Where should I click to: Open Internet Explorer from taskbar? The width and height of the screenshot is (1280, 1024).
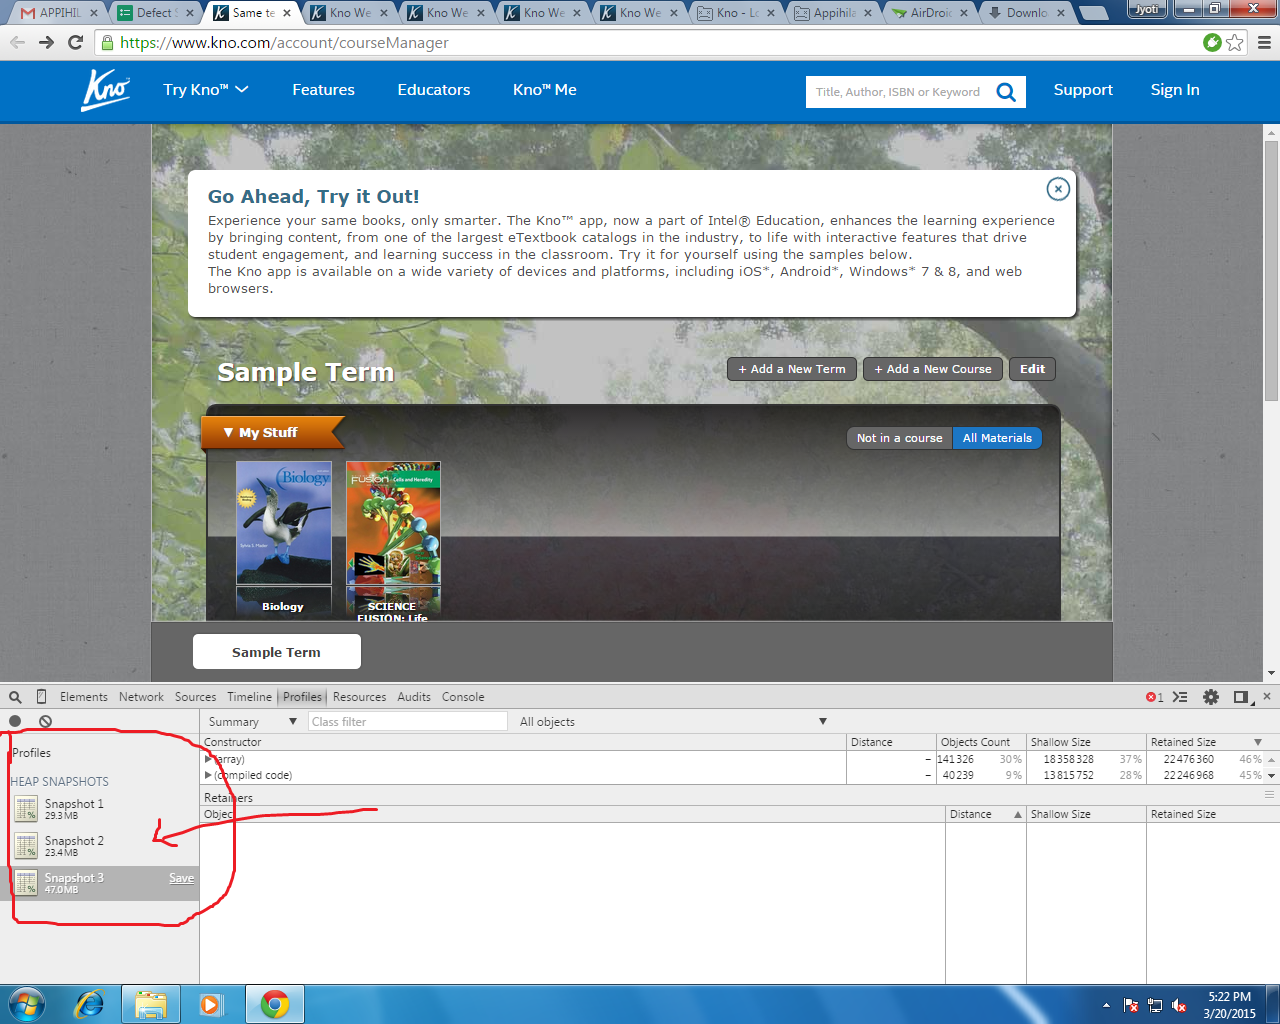point(90,1004)
